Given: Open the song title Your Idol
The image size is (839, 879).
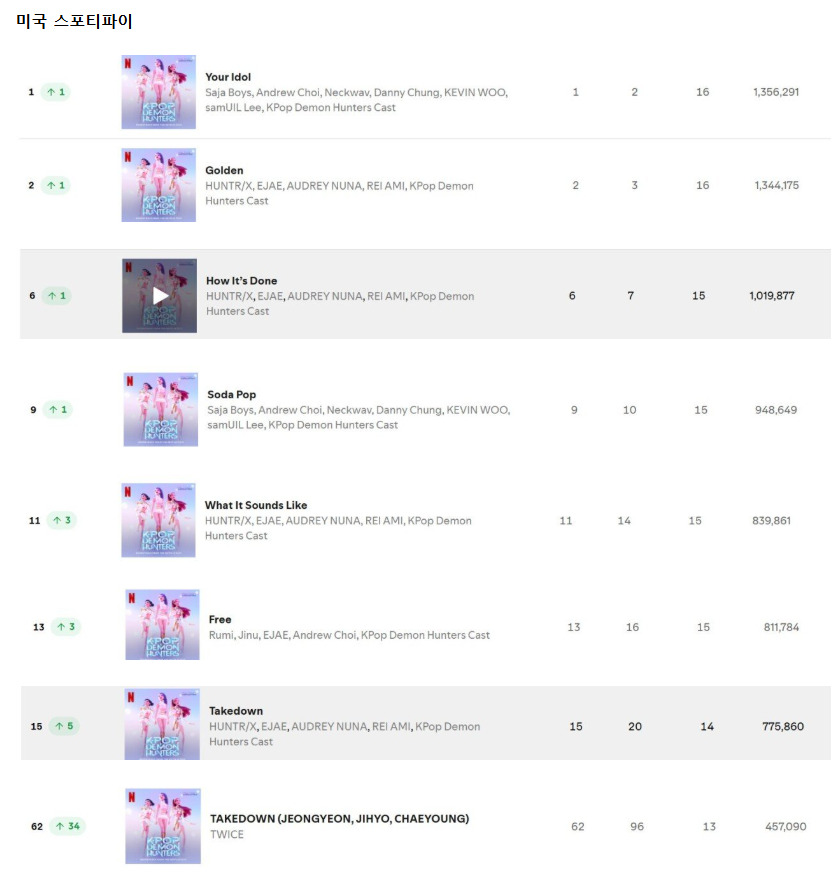Looking at the screenshot, I should click(228, 77).
